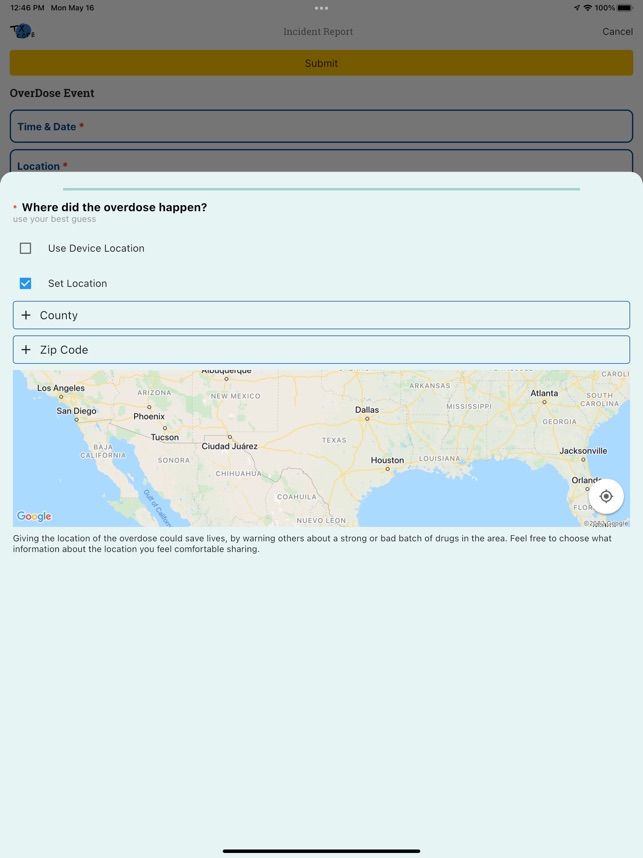Tap the Wi-Fi icon in the status bar

coord(586,8)
